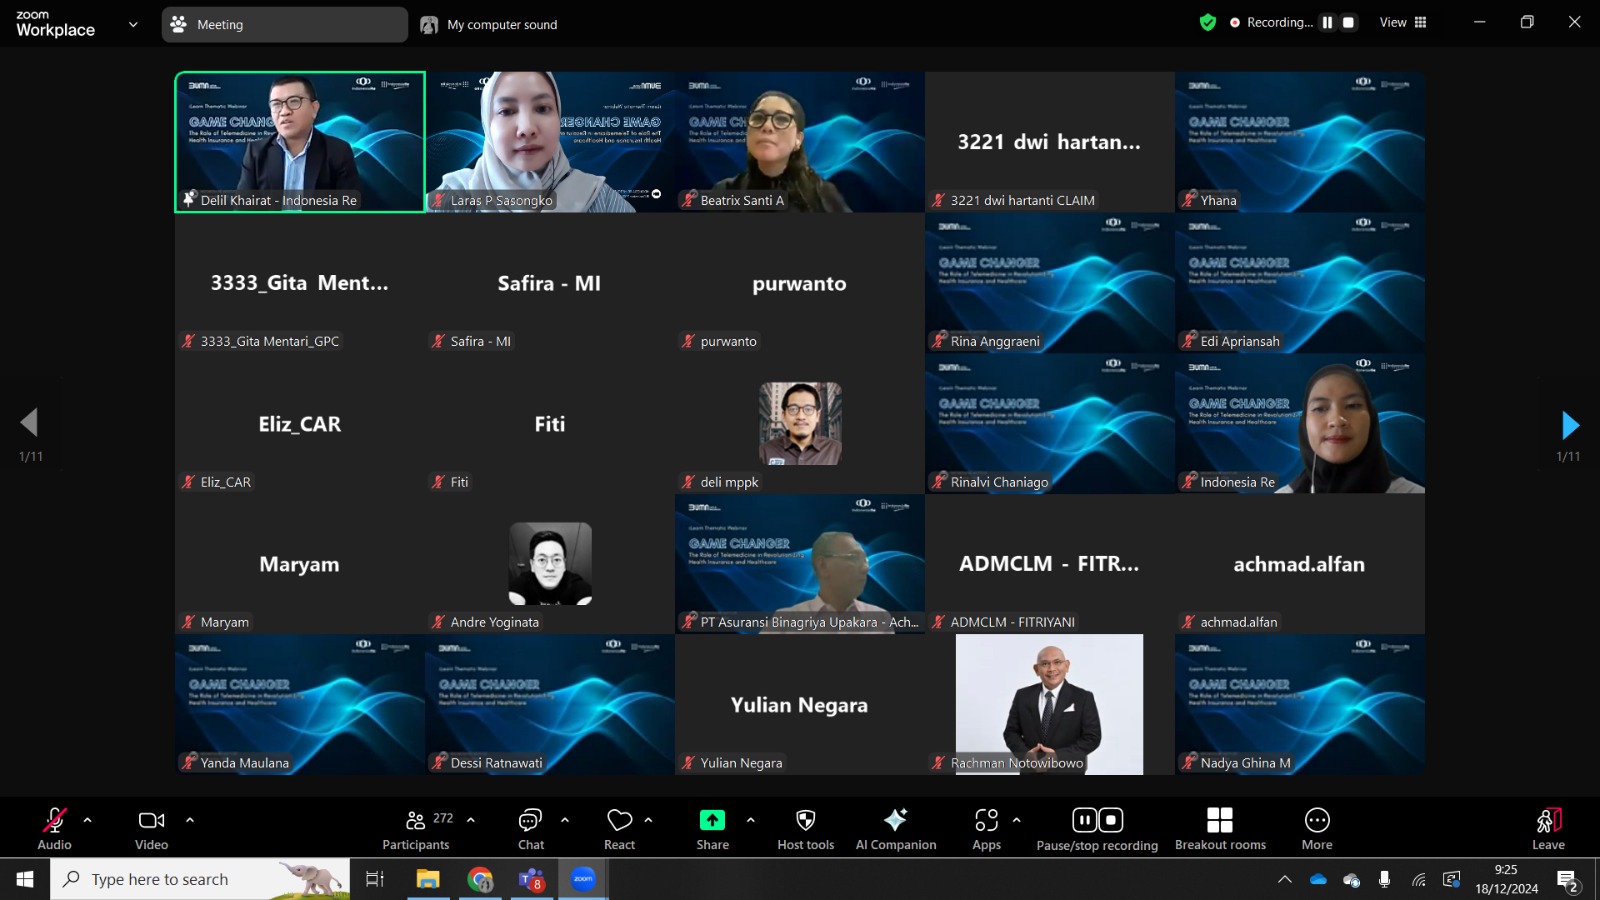Image resolution: width=1600 pixels, height=900 pixels.
Task: Go to next gallery page arrow
Action: click(x=1570, y=425)
